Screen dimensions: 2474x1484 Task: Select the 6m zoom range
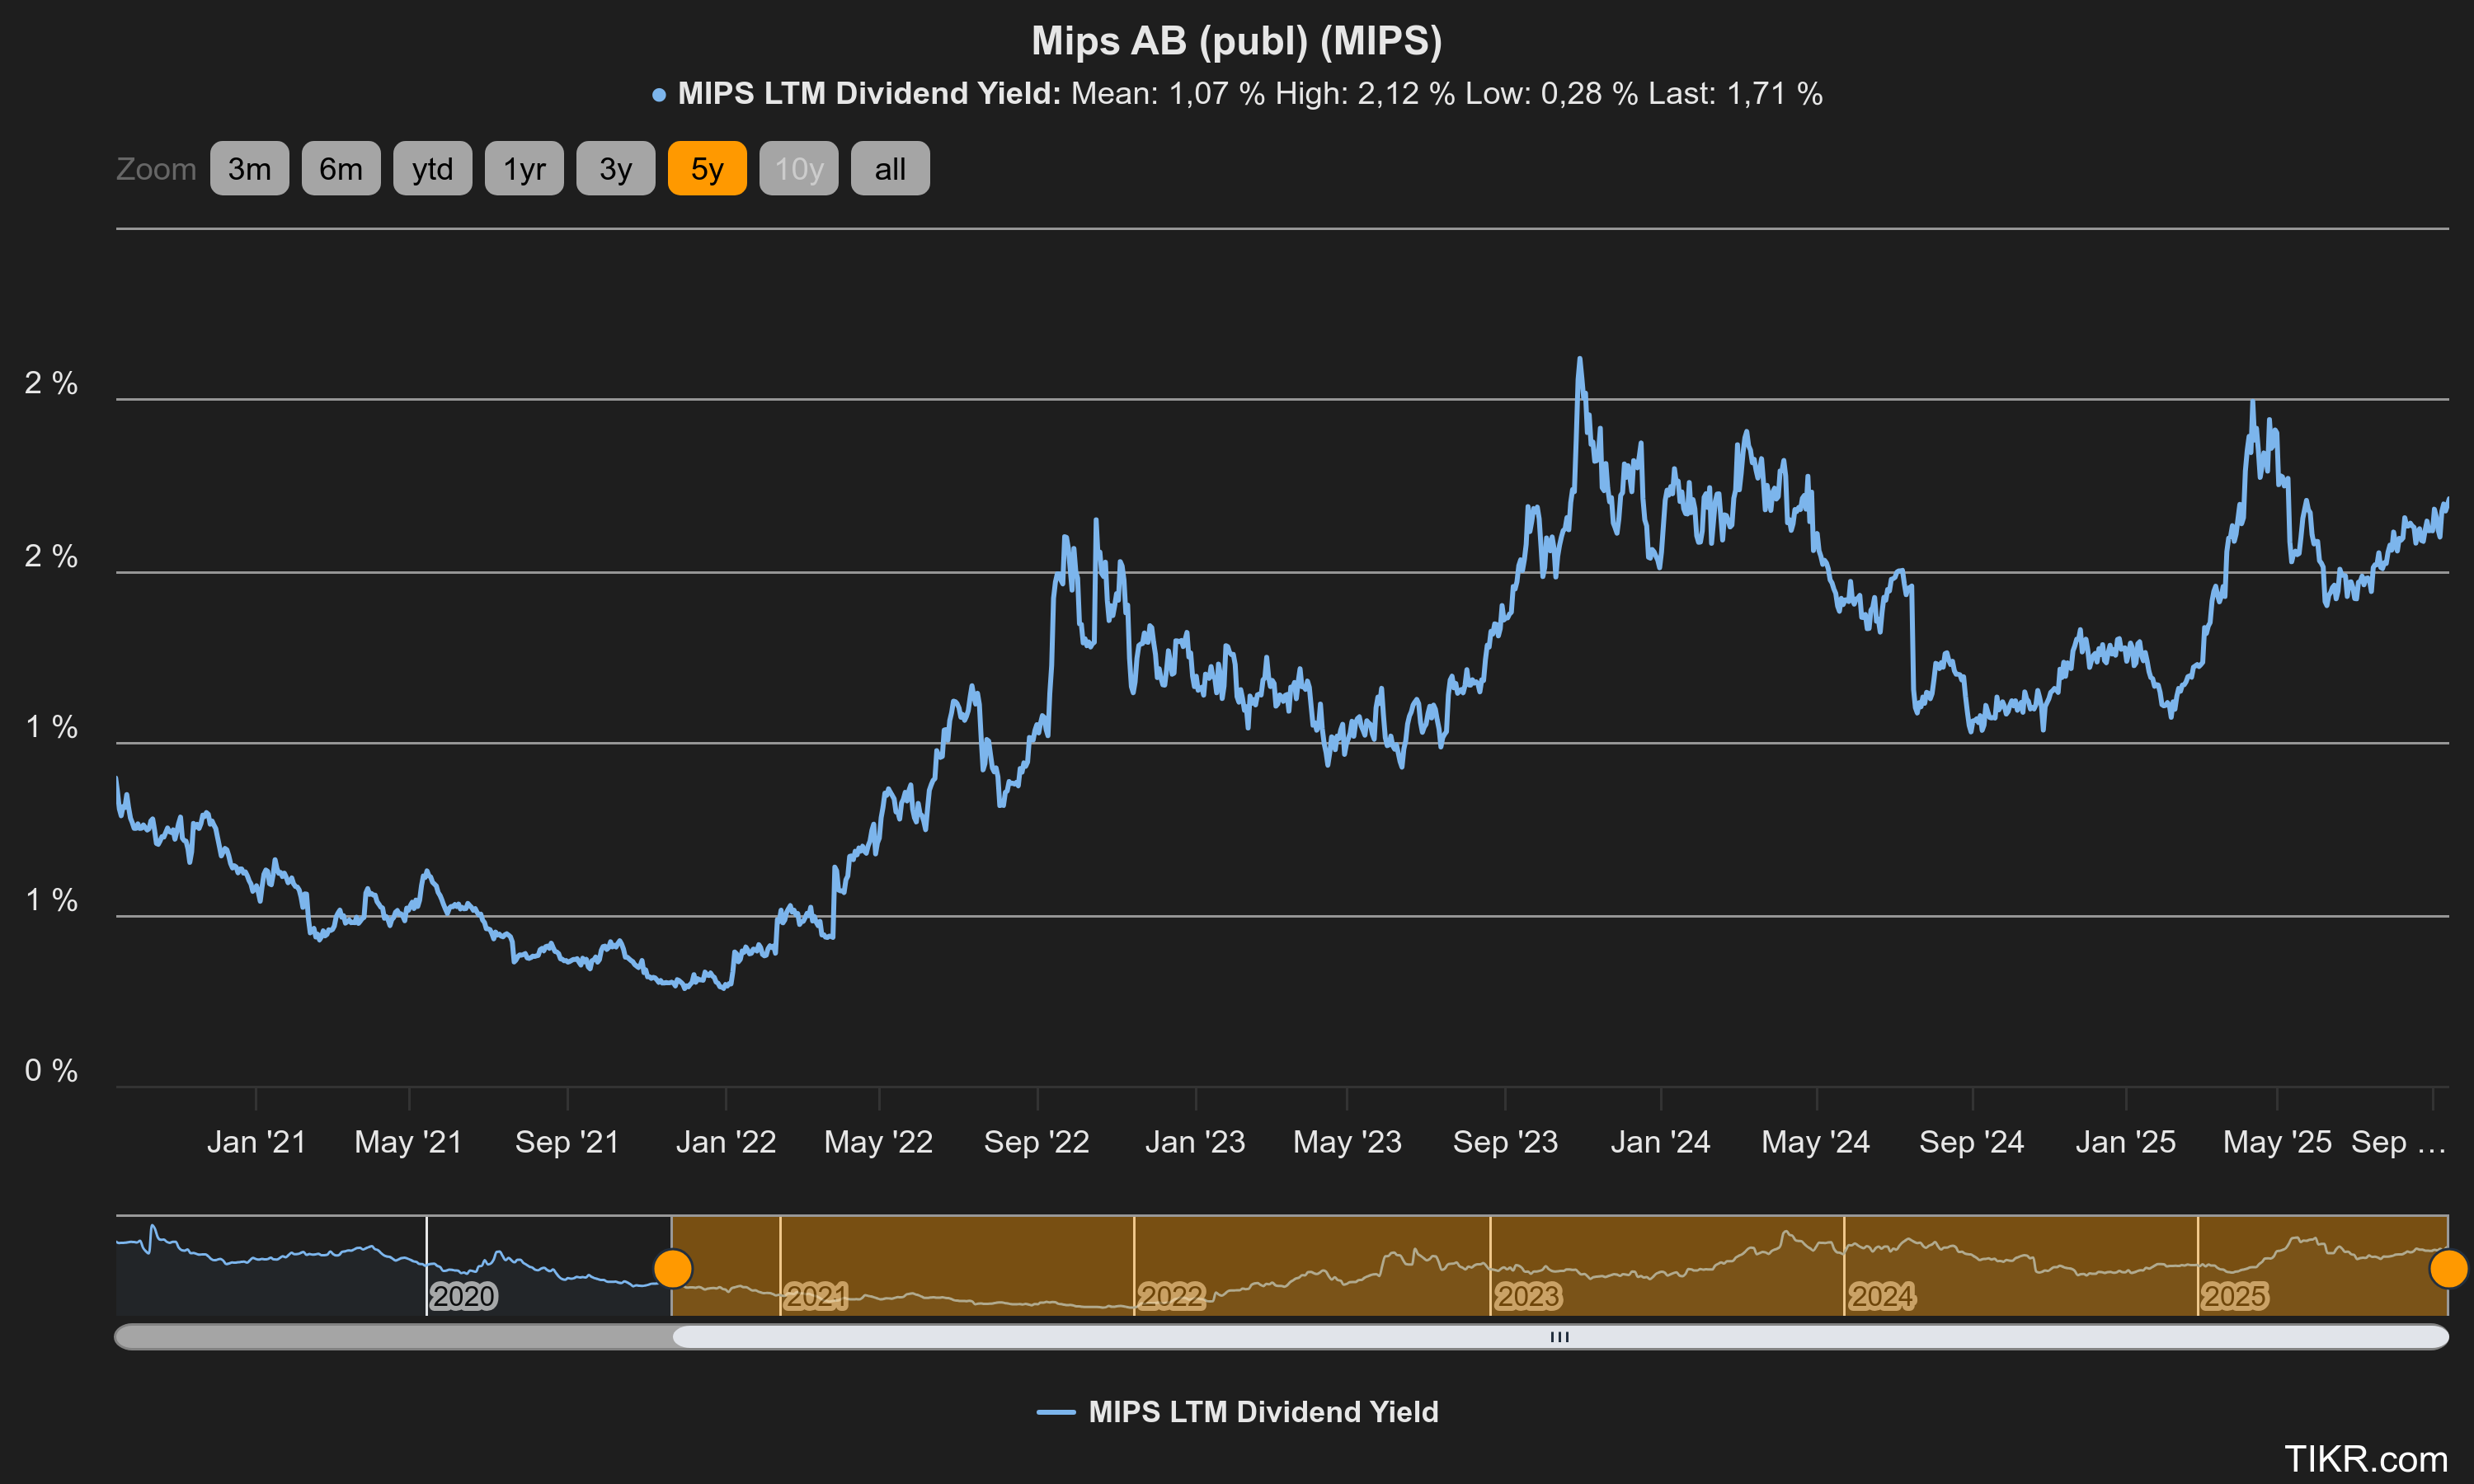[x=340, y=168]
